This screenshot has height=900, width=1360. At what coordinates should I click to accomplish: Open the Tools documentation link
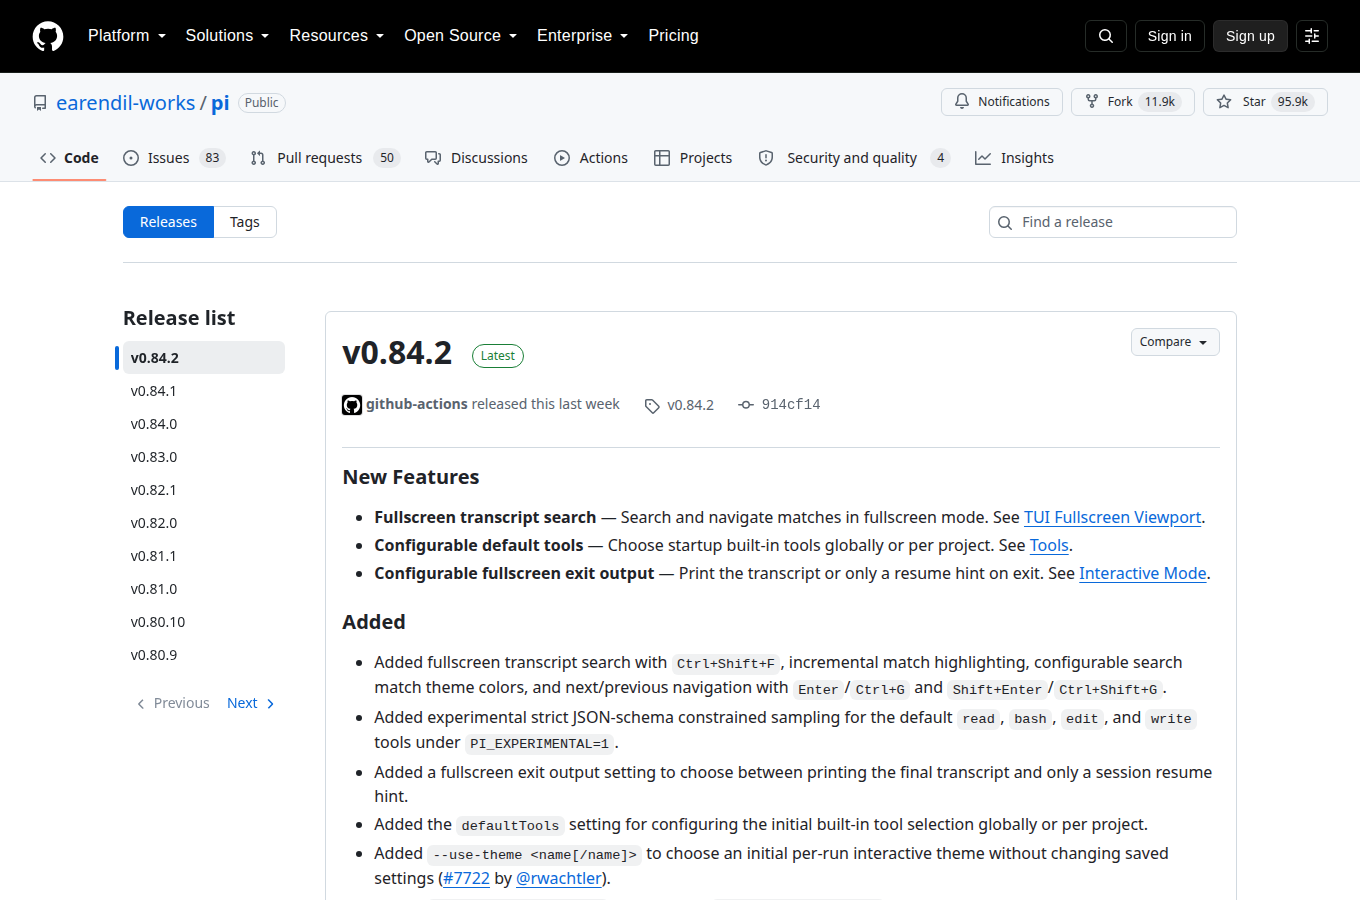tap(1049, 545)
